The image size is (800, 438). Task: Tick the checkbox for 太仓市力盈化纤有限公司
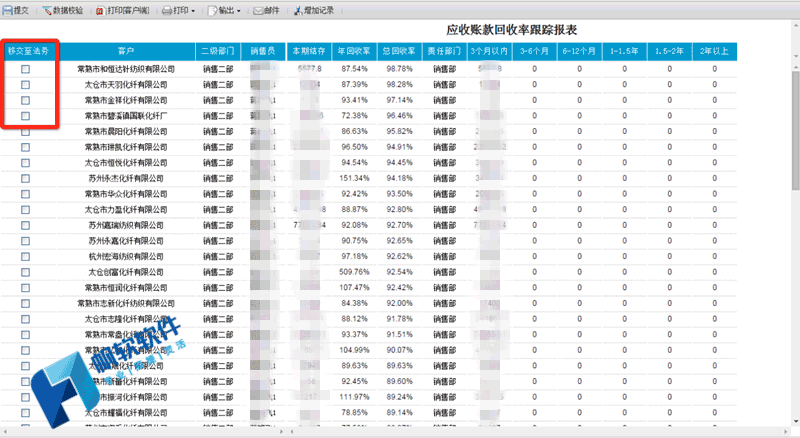(x=26, y=210)
